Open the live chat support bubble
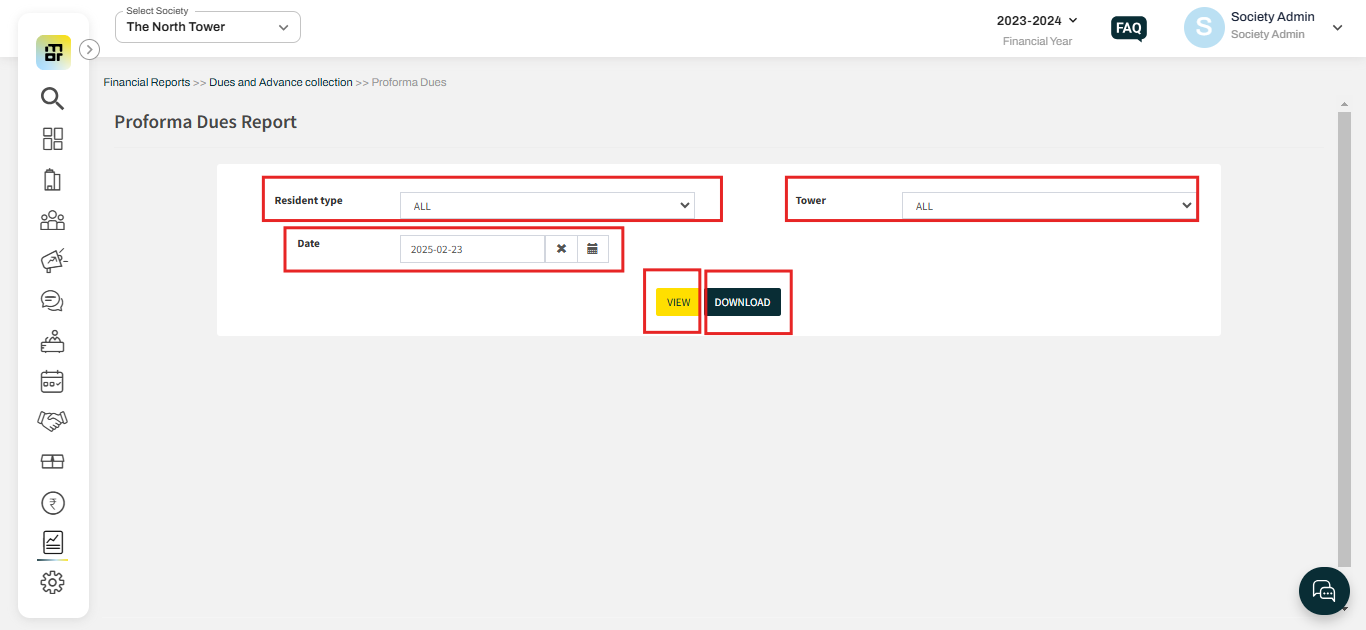Screen dimensions: 1366x630 point(1324,590)
